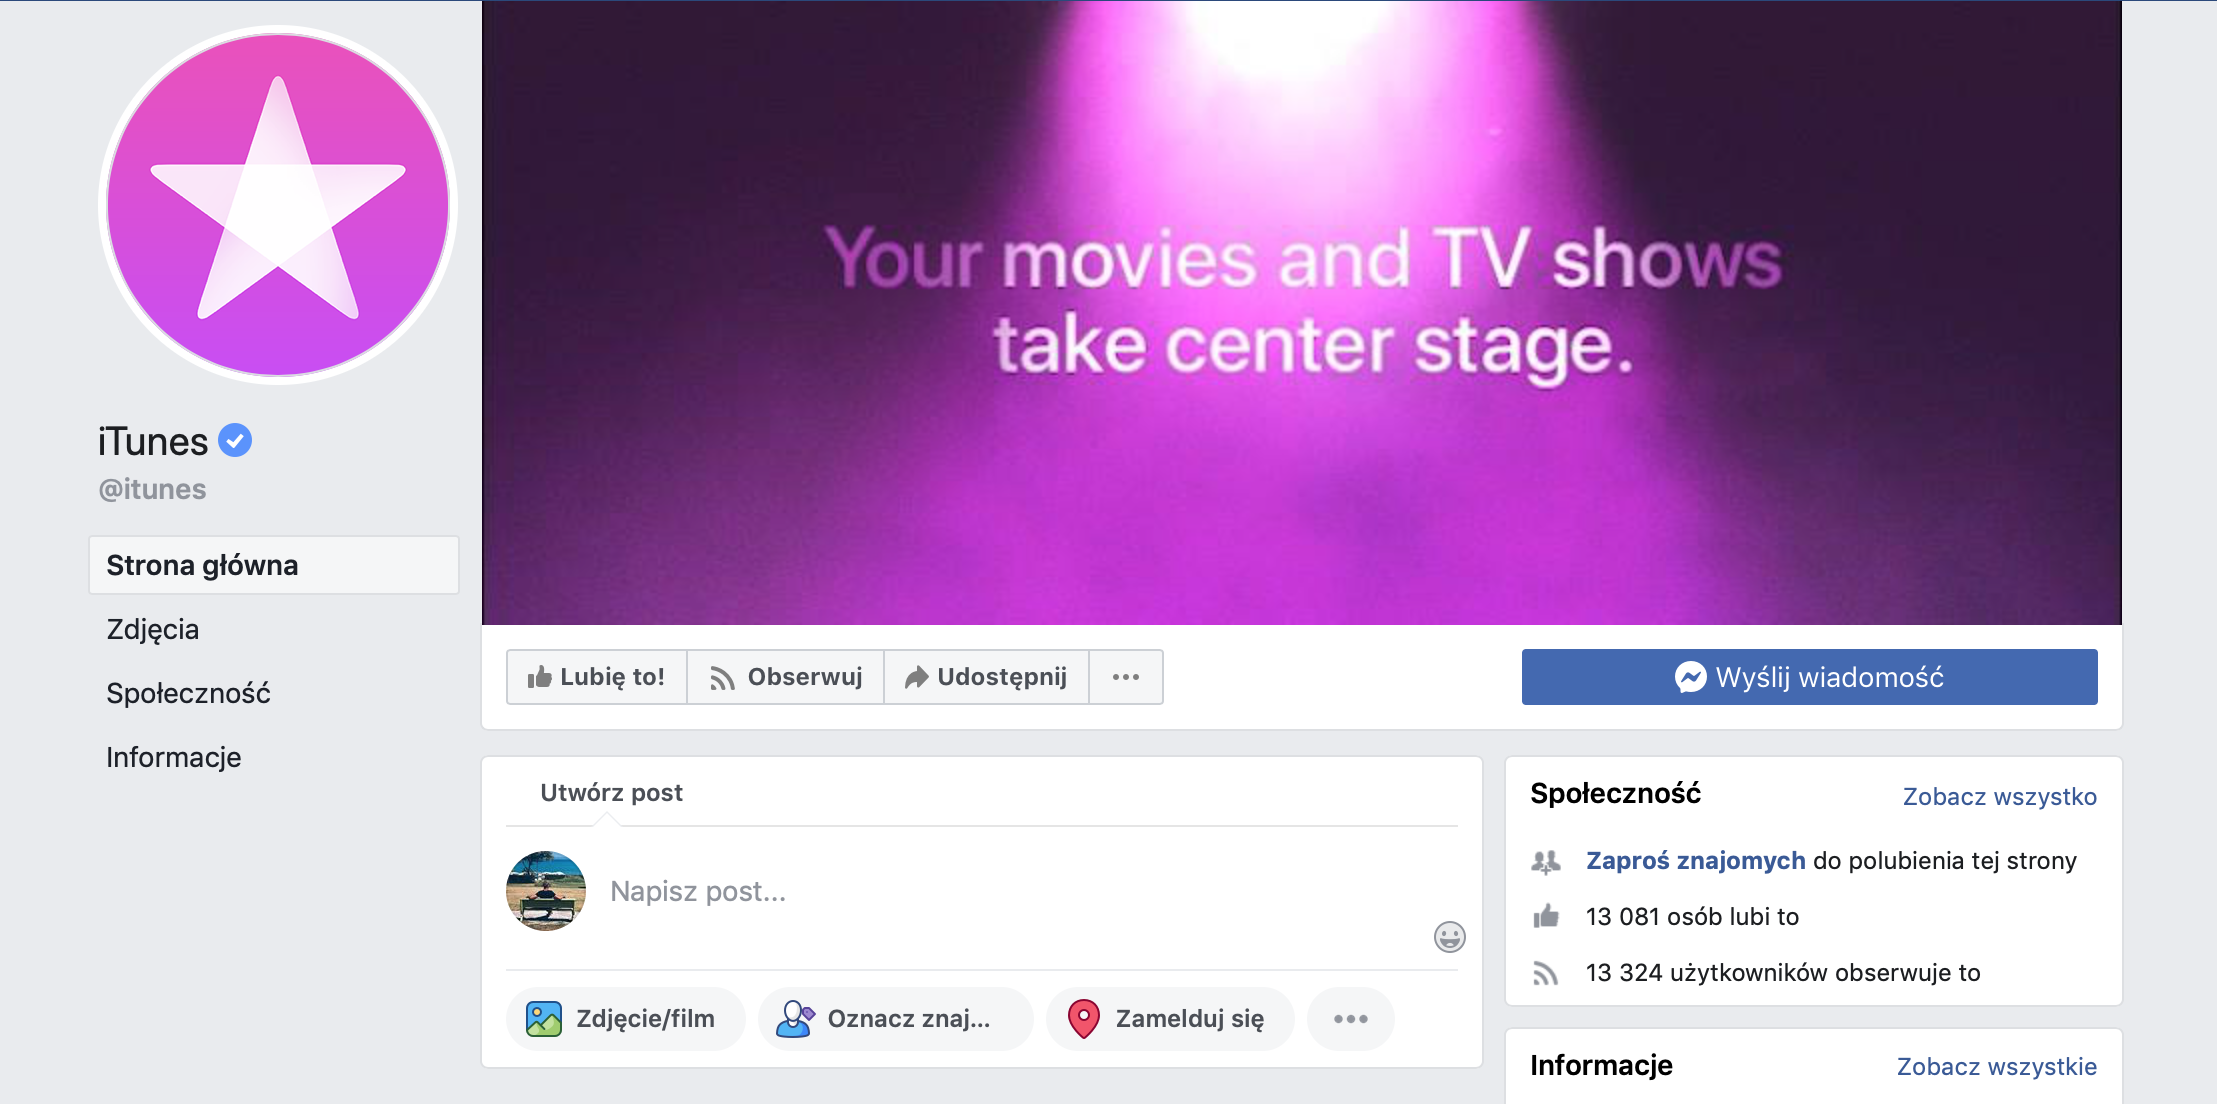Open the Zdjęcia section

click(153, 629)
